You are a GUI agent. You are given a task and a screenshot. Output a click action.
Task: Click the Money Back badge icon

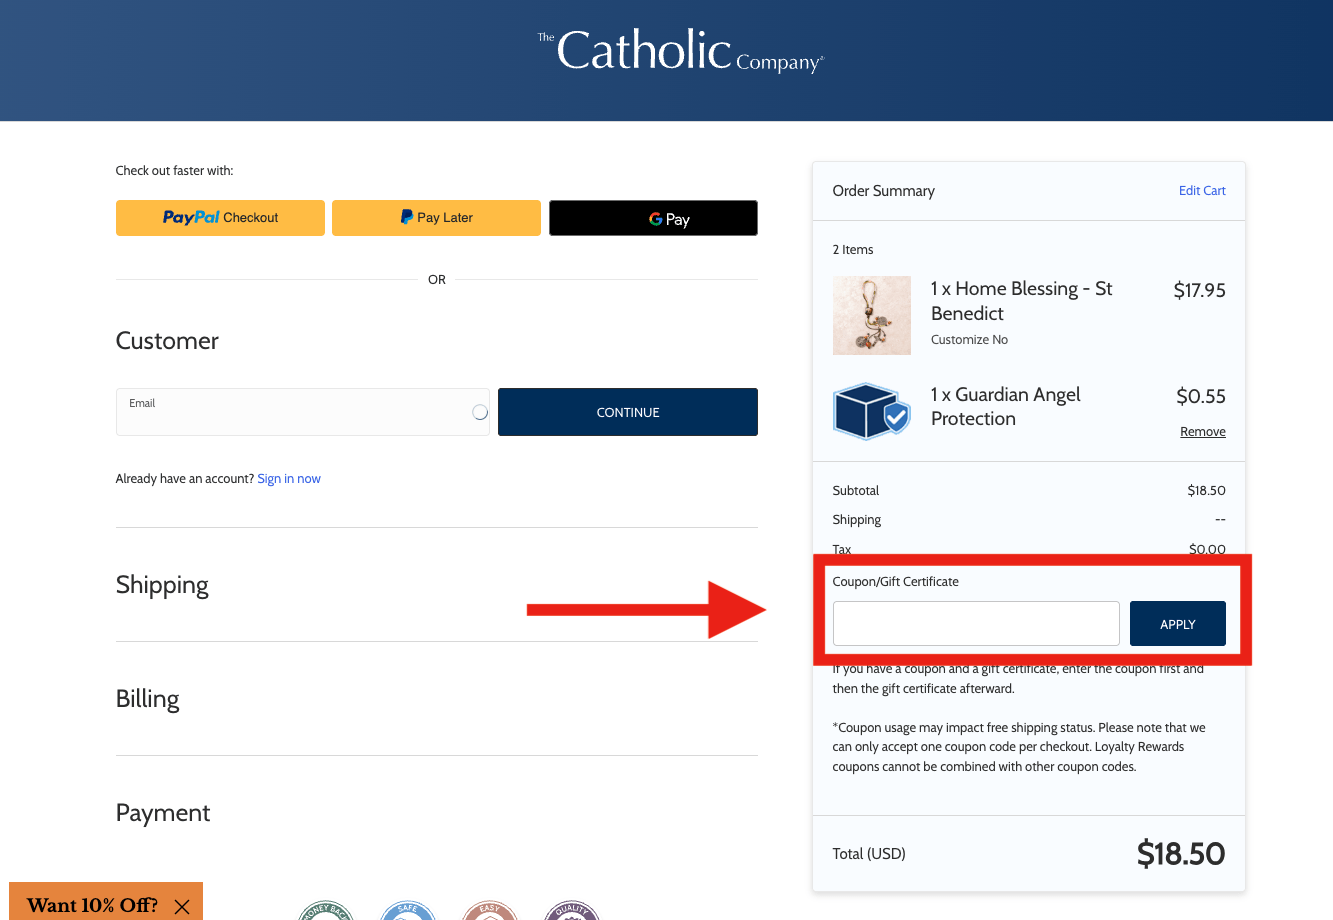326,910
